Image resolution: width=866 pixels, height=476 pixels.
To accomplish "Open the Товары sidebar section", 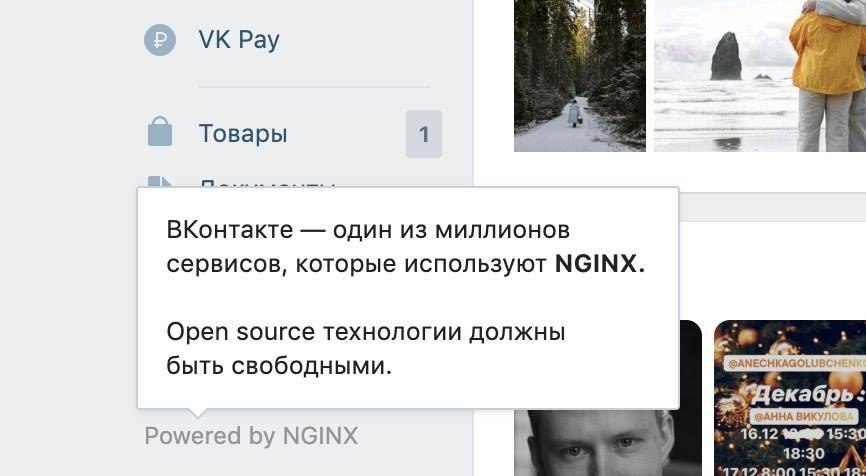I will tap(243, 134).
